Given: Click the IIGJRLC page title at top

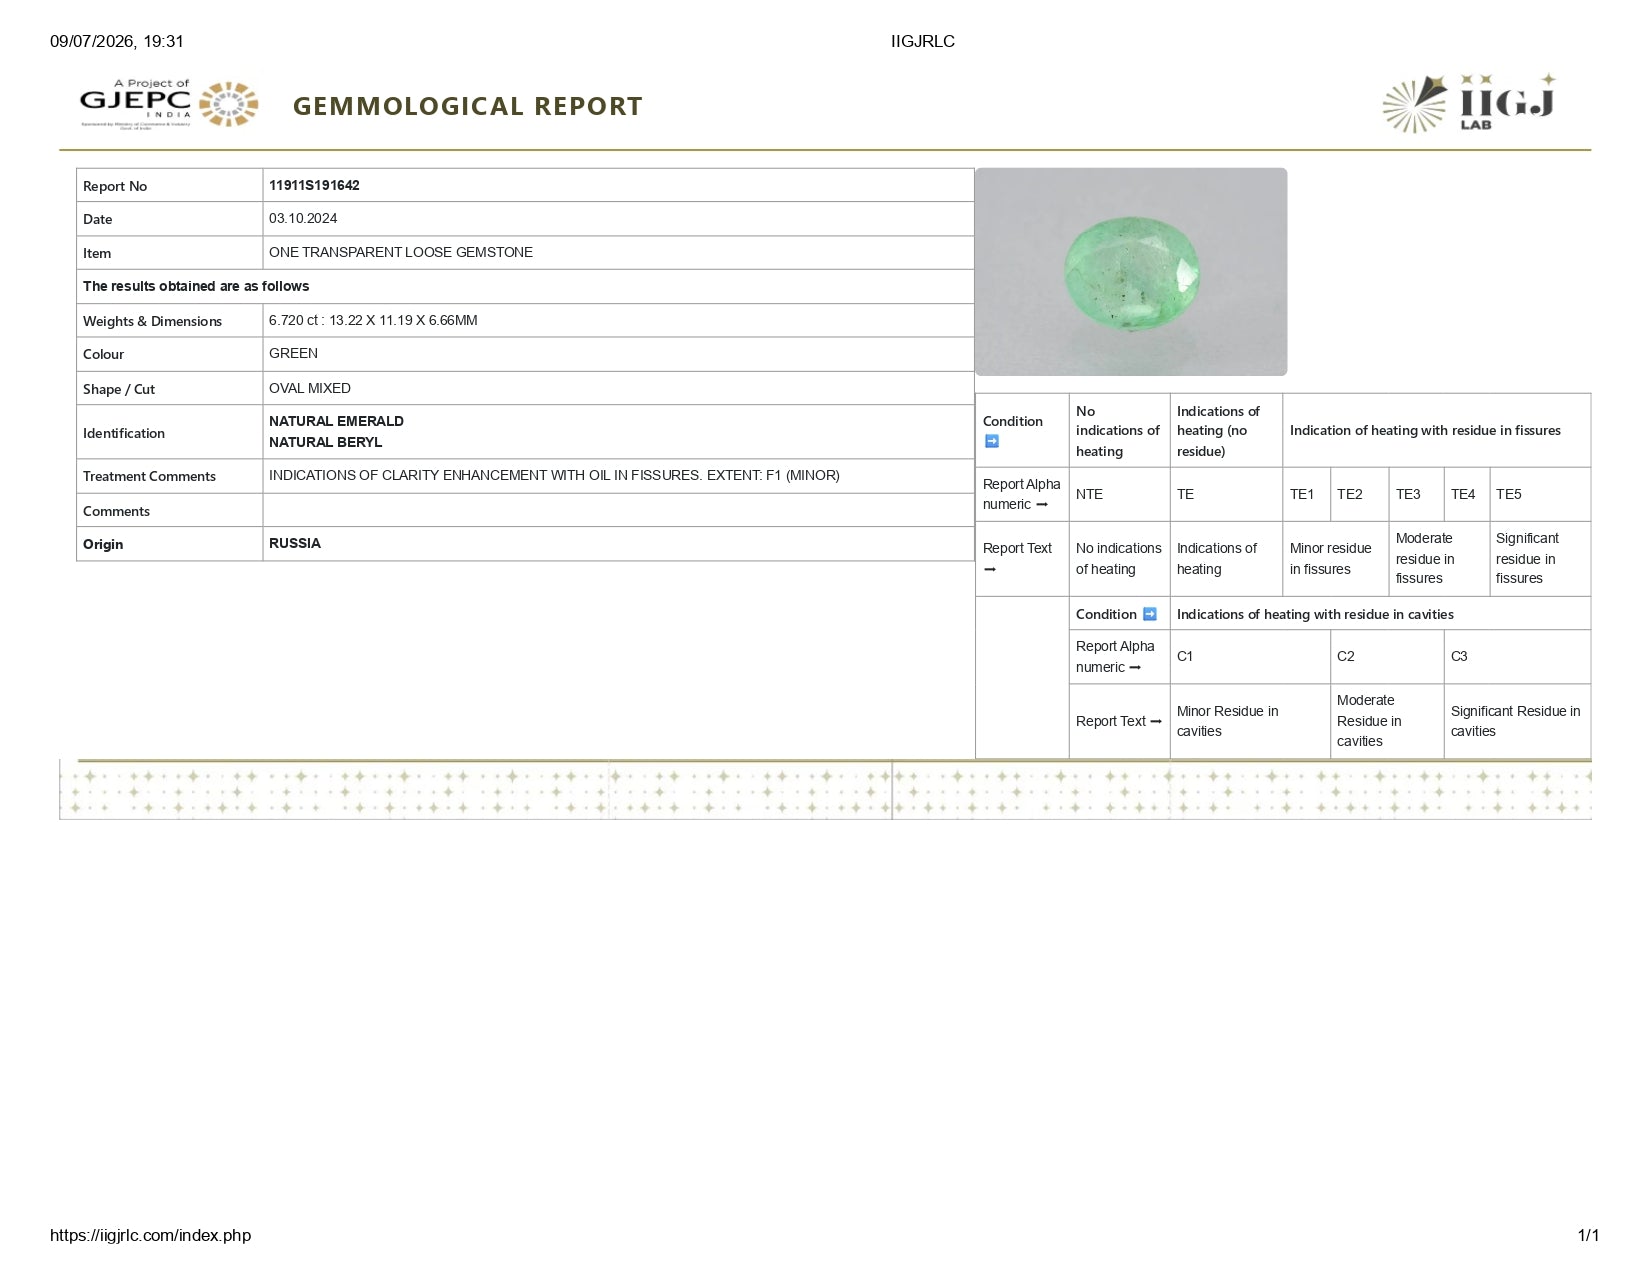Looking at the screenshot, I should click(923, 41).
